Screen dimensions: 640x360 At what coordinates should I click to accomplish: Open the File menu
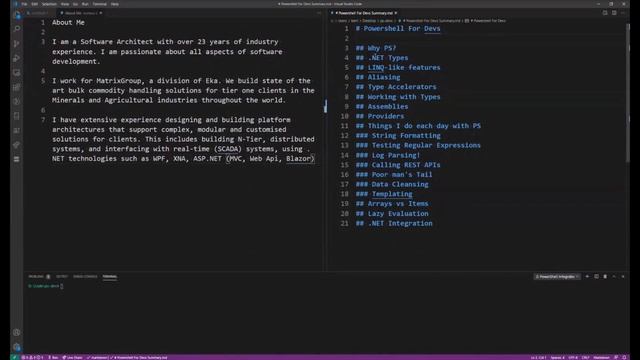pyautogui.click(x=24, y=4)
